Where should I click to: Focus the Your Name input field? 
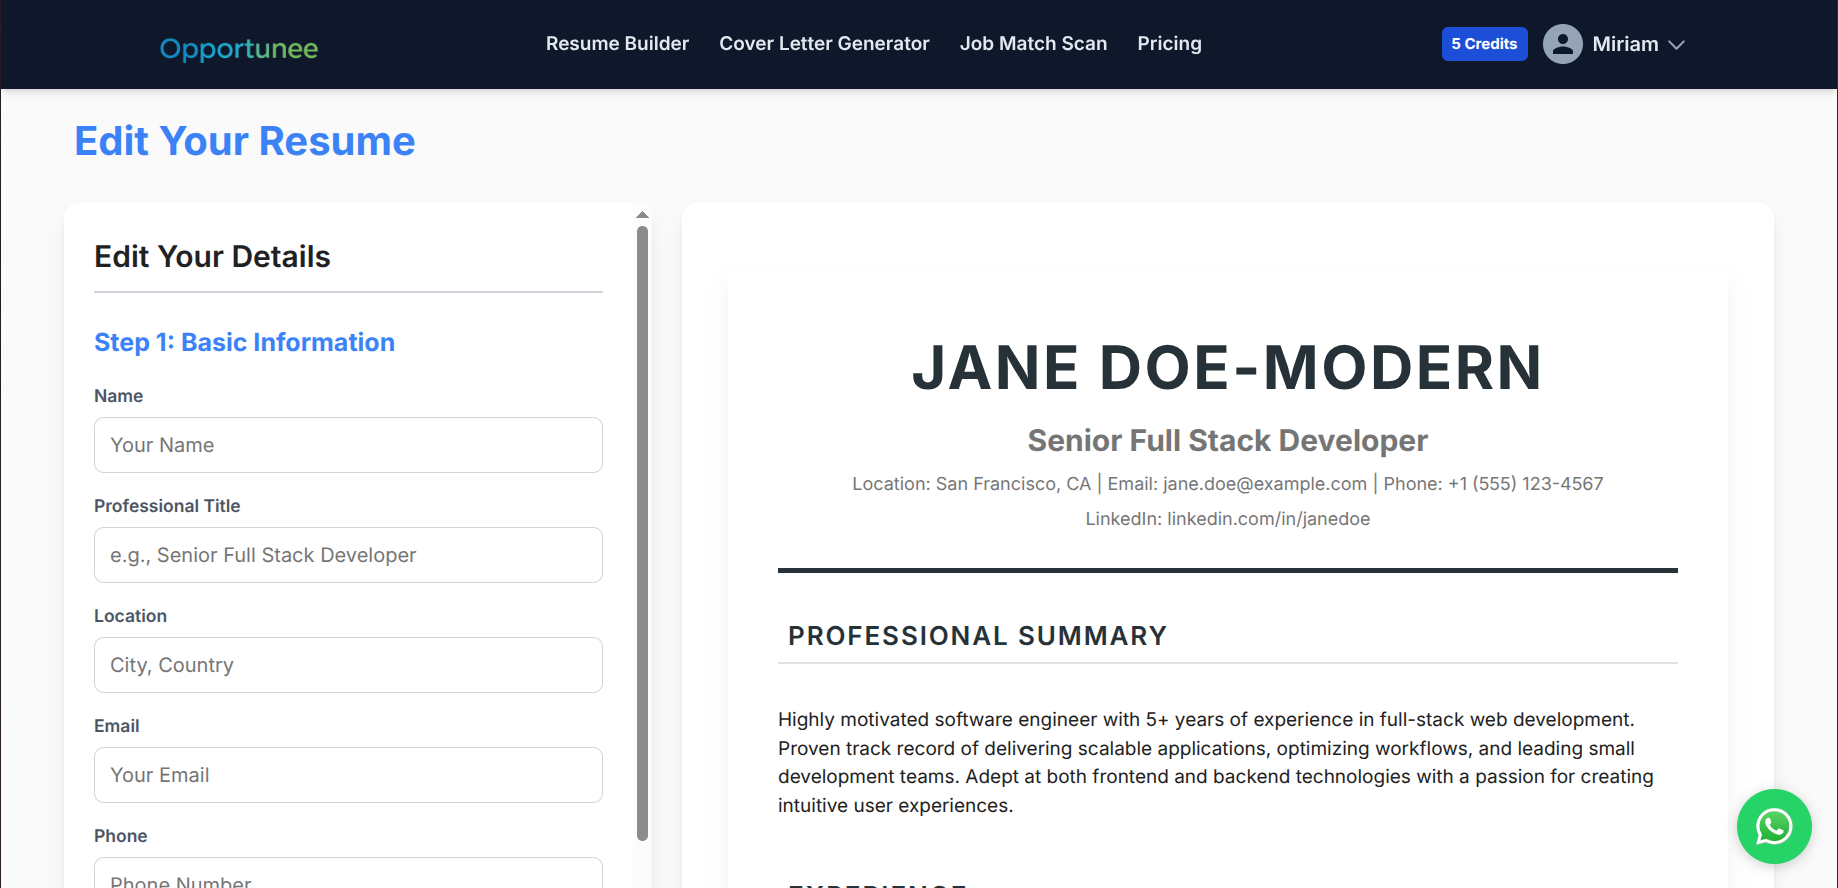(x=348, y=445)
